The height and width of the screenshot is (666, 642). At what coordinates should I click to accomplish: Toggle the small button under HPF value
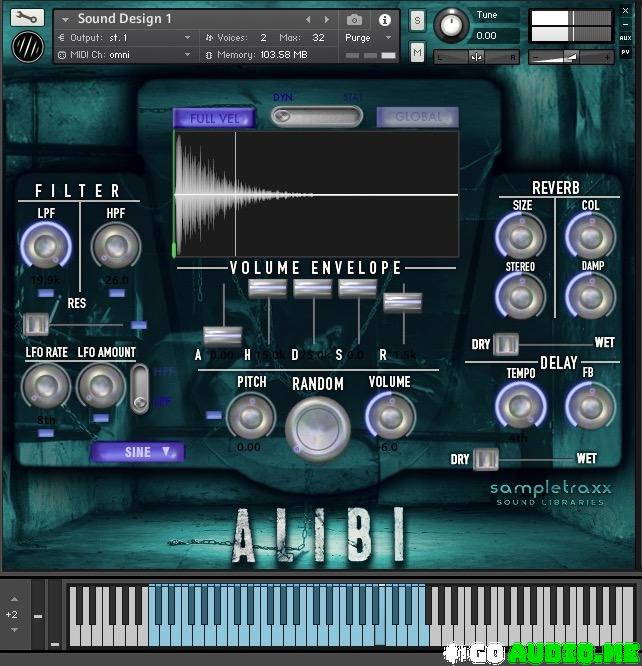click(x=116, y=293)
